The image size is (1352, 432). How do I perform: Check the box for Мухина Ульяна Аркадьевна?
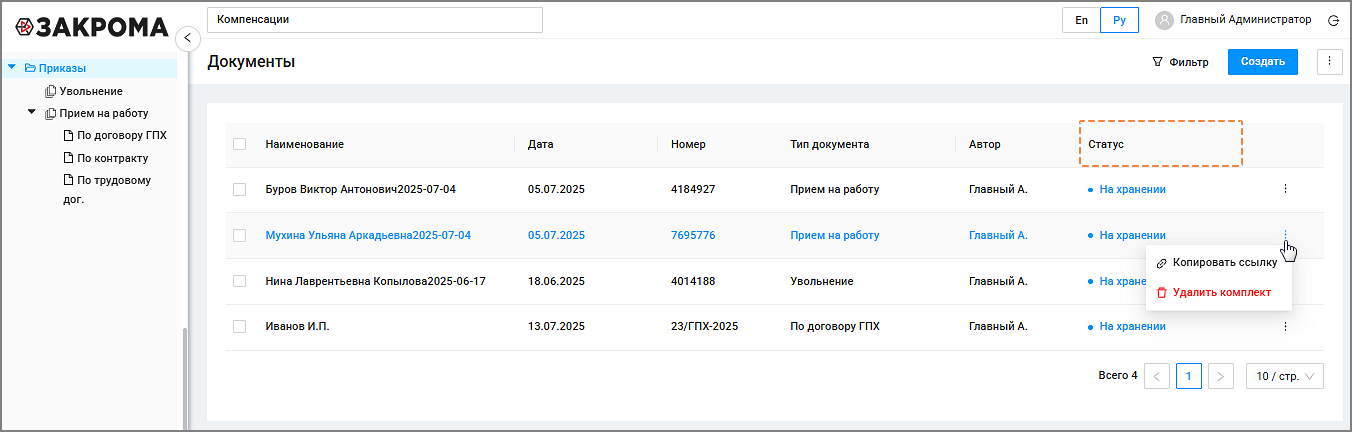pyautogui.click(x=239, y=235)
